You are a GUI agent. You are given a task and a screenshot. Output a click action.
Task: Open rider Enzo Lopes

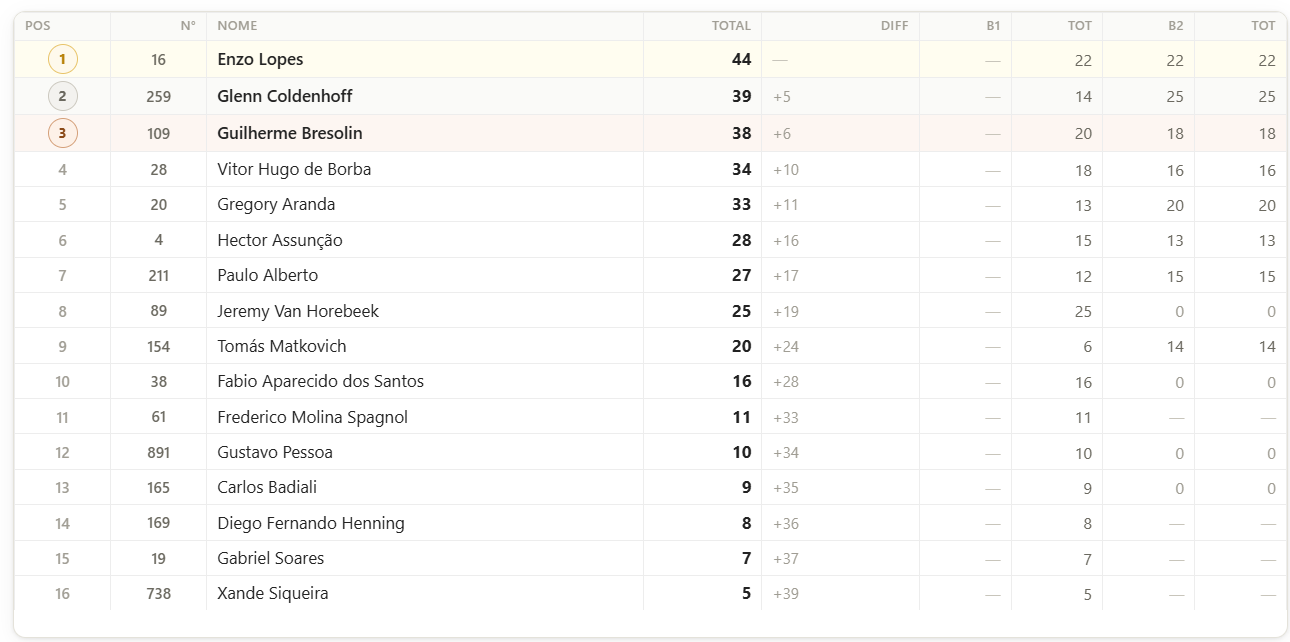[260, 60]
